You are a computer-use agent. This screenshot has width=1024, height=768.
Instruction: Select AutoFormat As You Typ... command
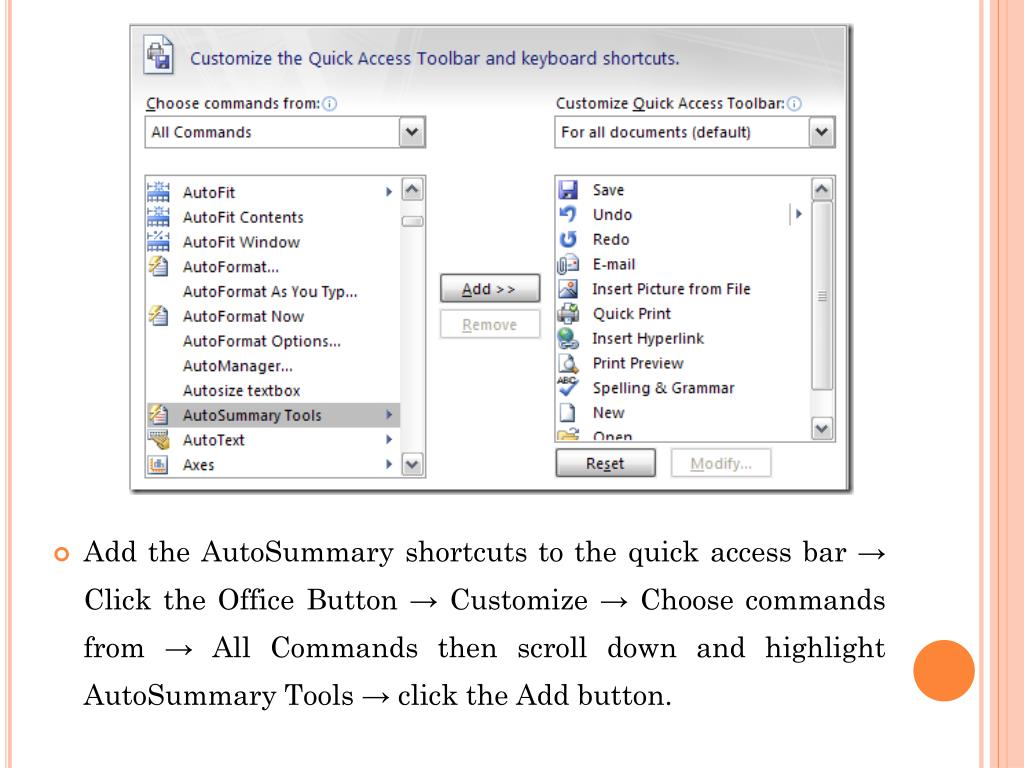click(273, 291)
